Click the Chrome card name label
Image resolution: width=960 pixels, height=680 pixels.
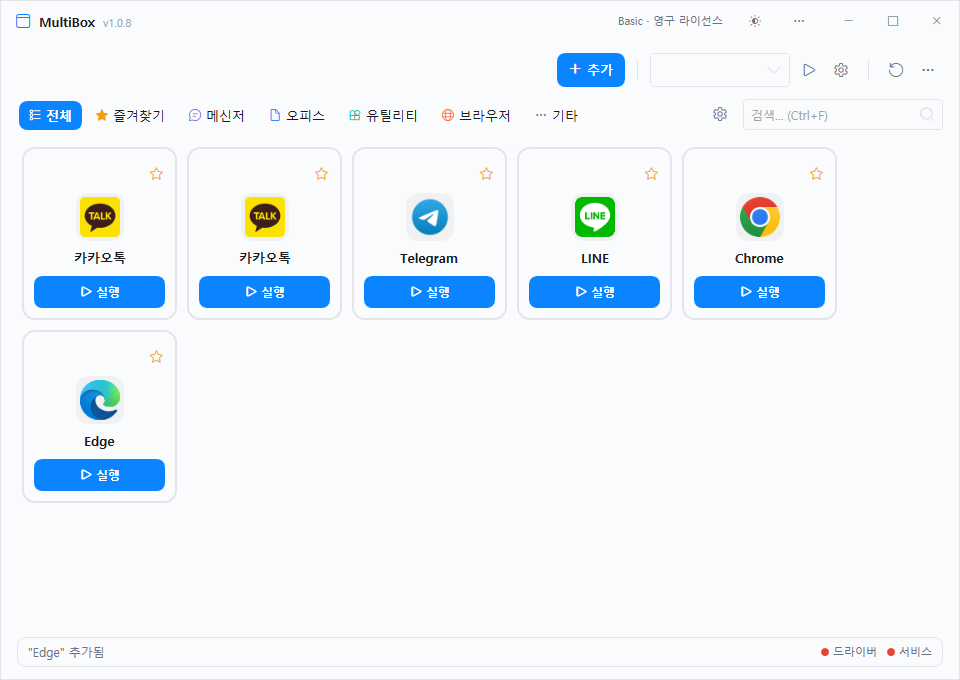pyautogui.click(x=759, y=258)
